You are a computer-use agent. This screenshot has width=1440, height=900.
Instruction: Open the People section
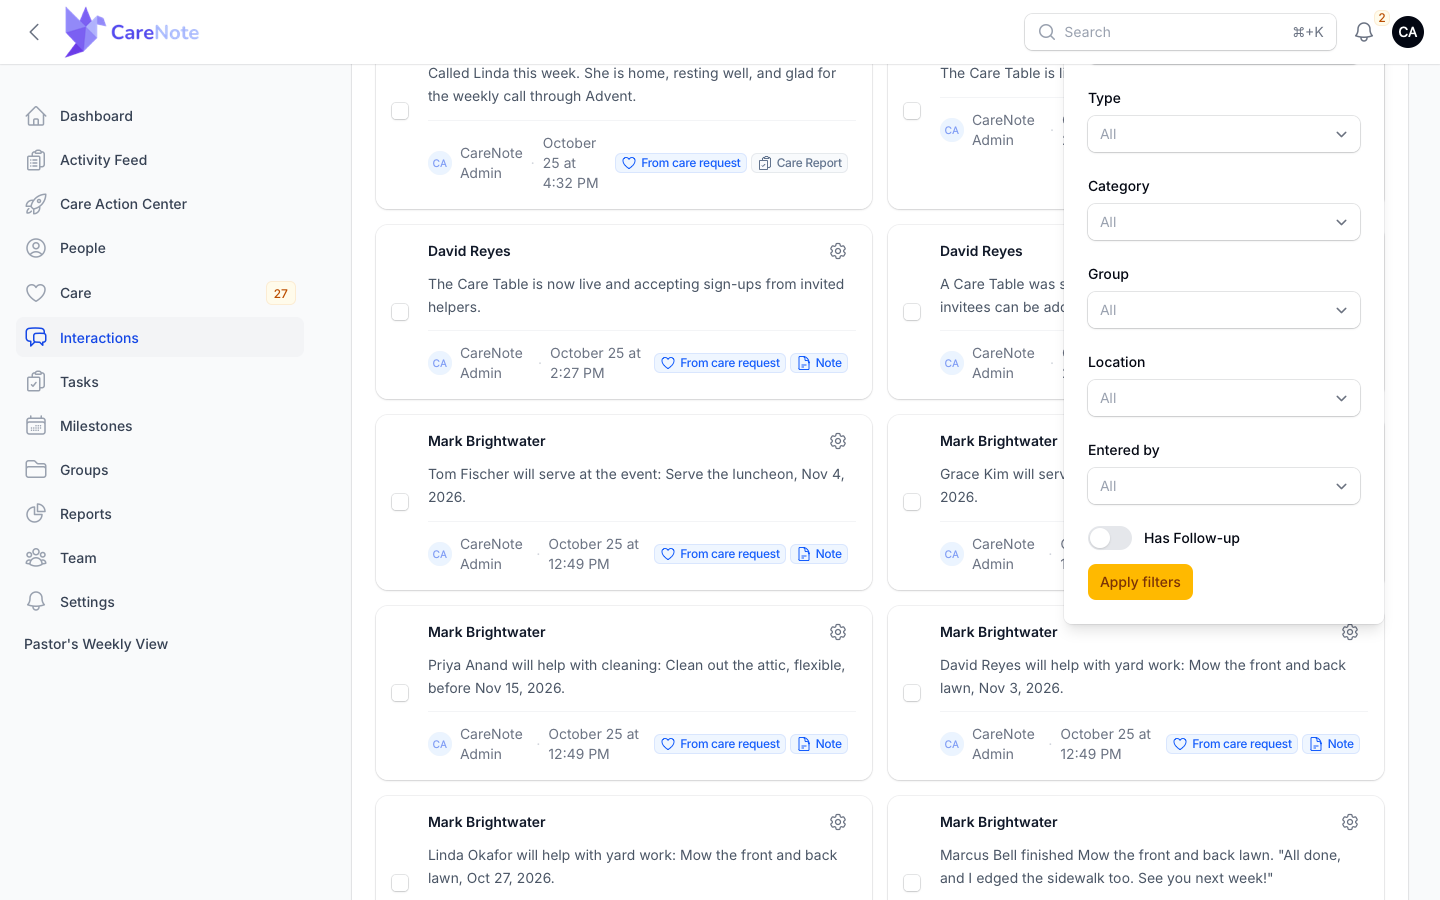pos(160,248)
